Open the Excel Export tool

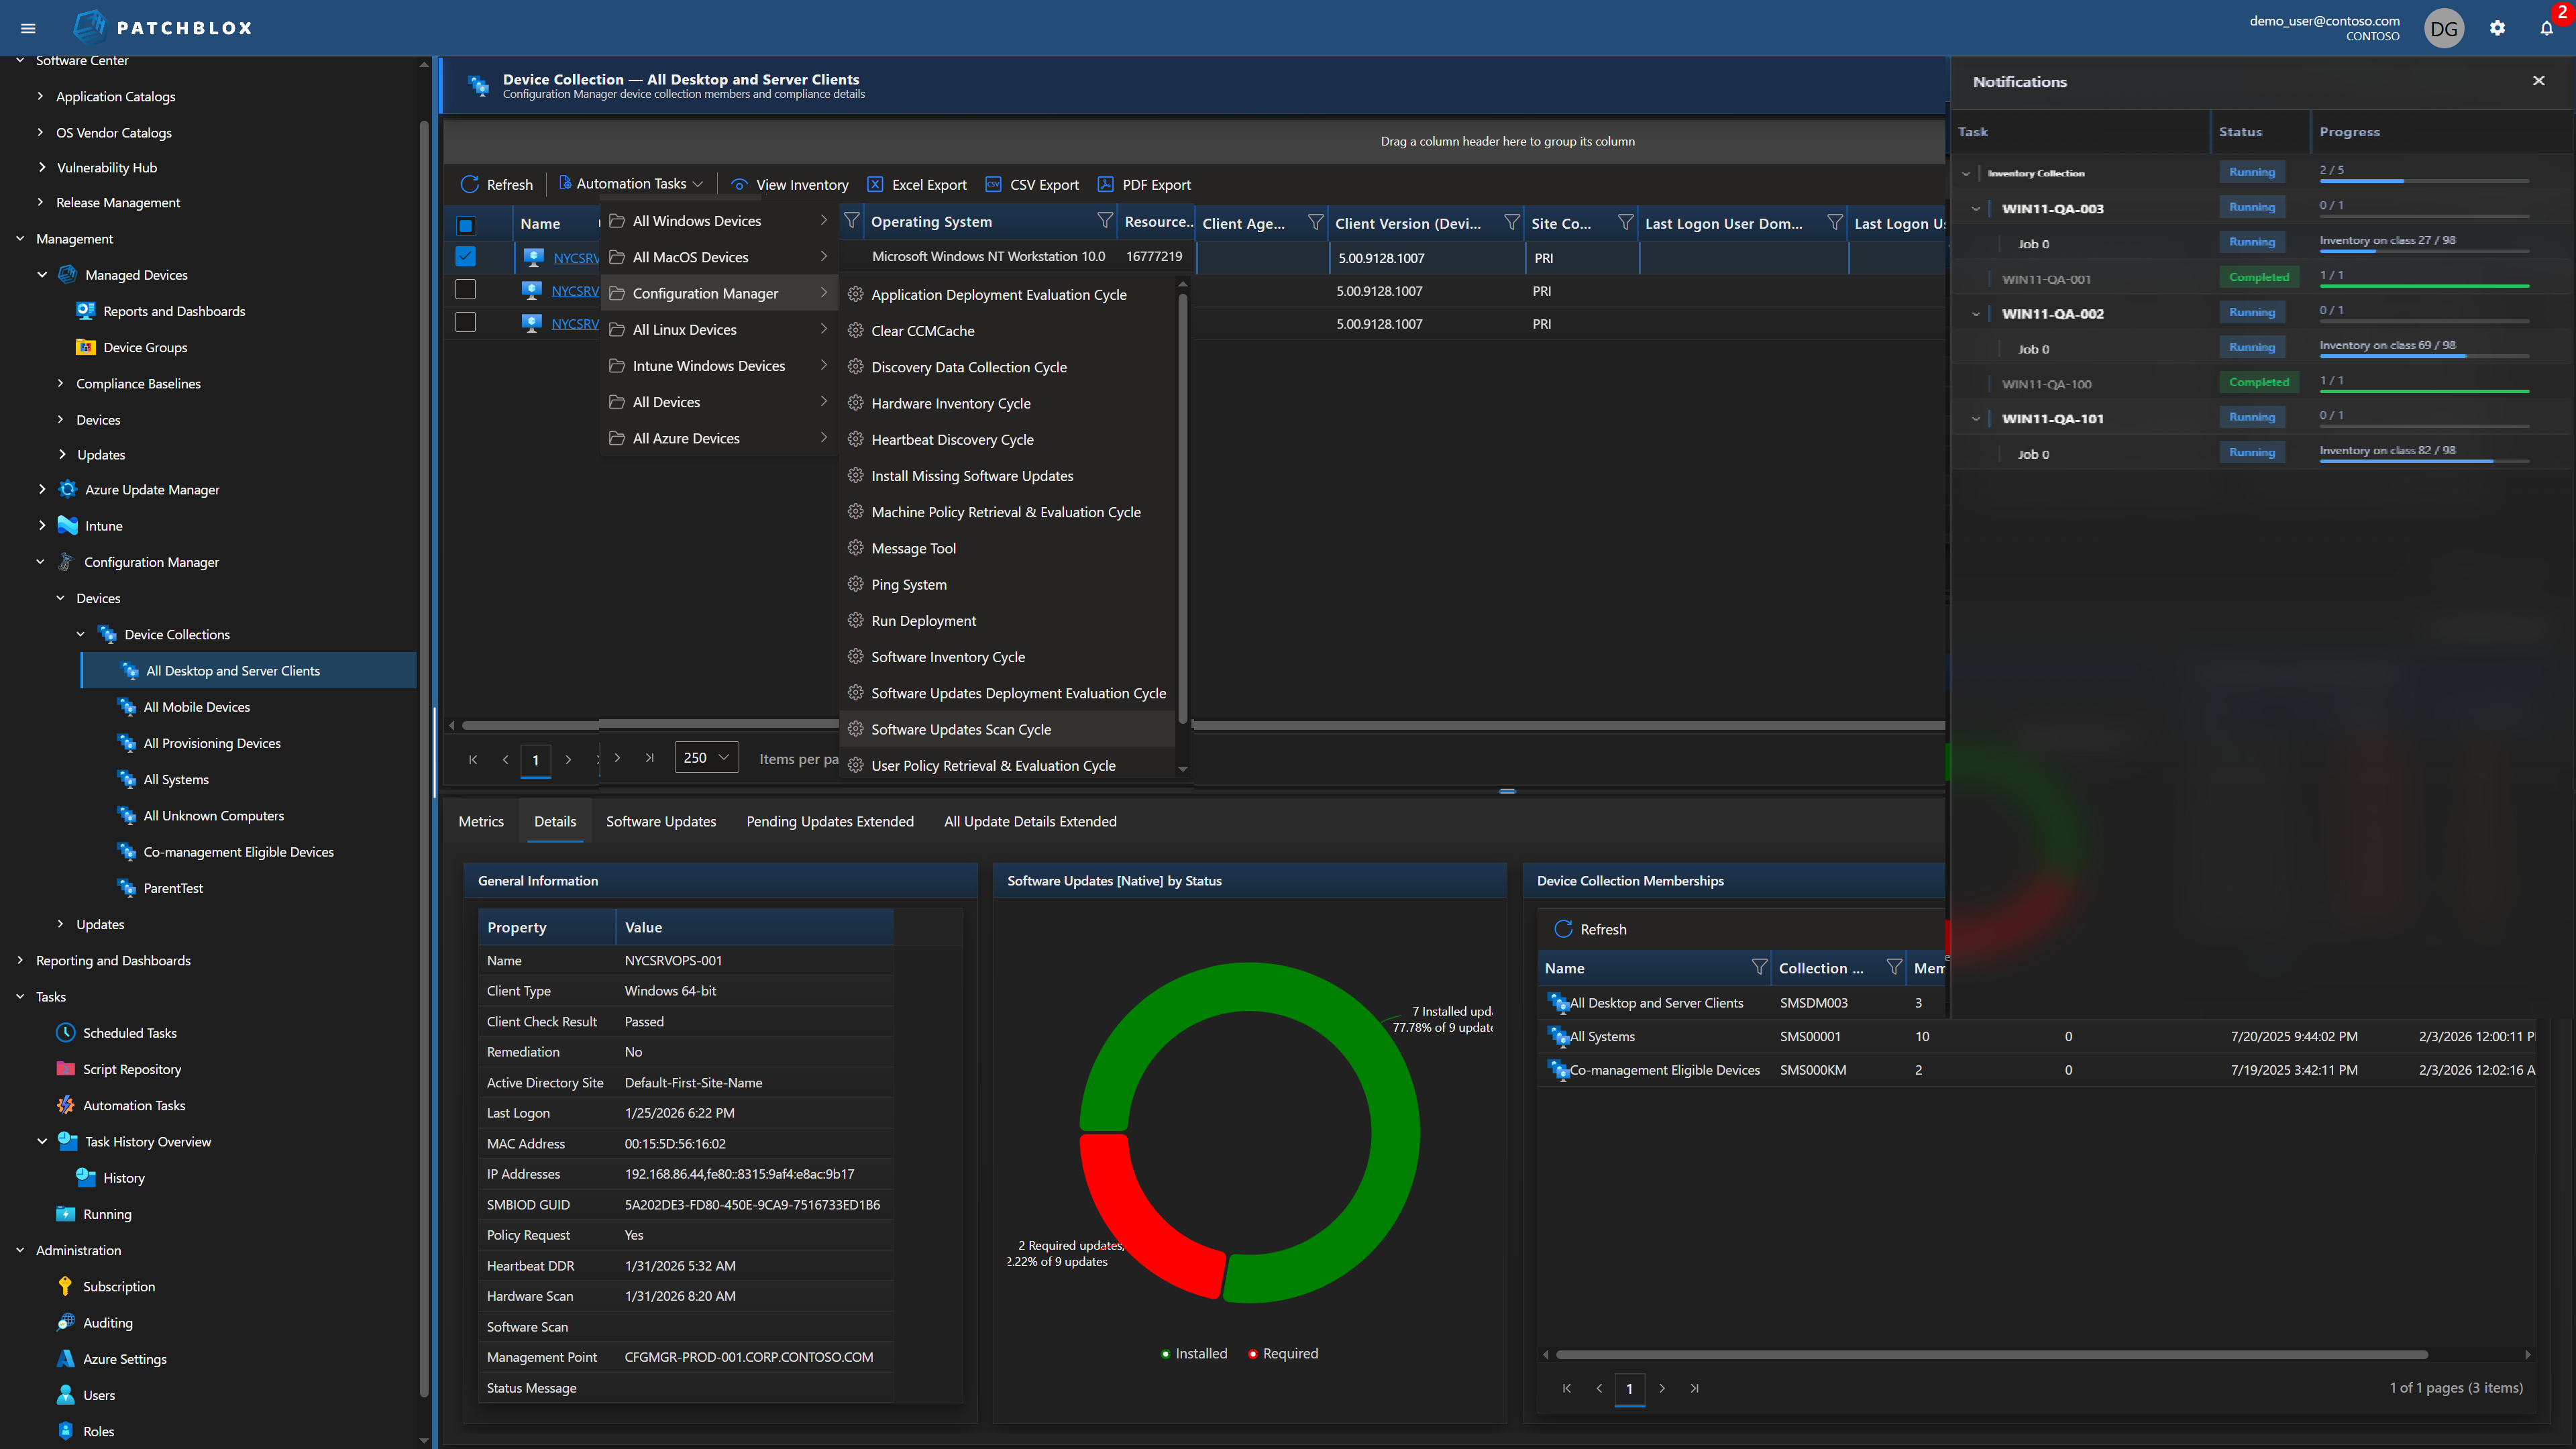coord(877,184)
